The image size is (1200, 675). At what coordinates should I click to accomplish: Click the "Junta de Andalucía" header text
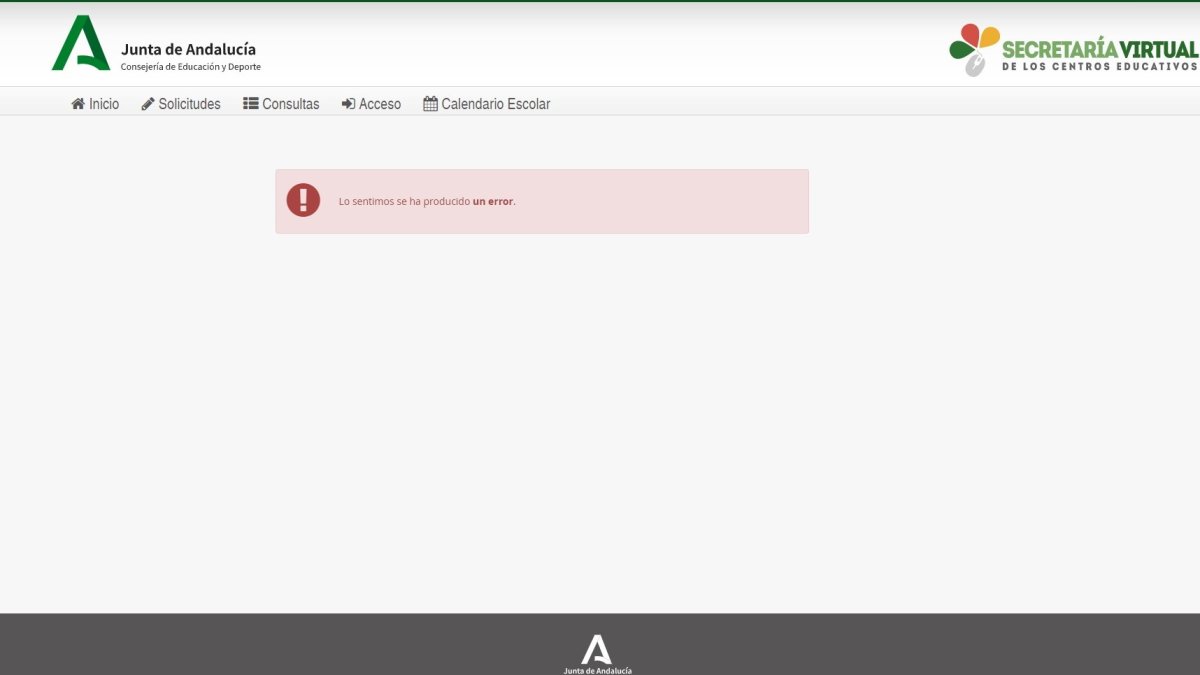(x=188, y=48)
